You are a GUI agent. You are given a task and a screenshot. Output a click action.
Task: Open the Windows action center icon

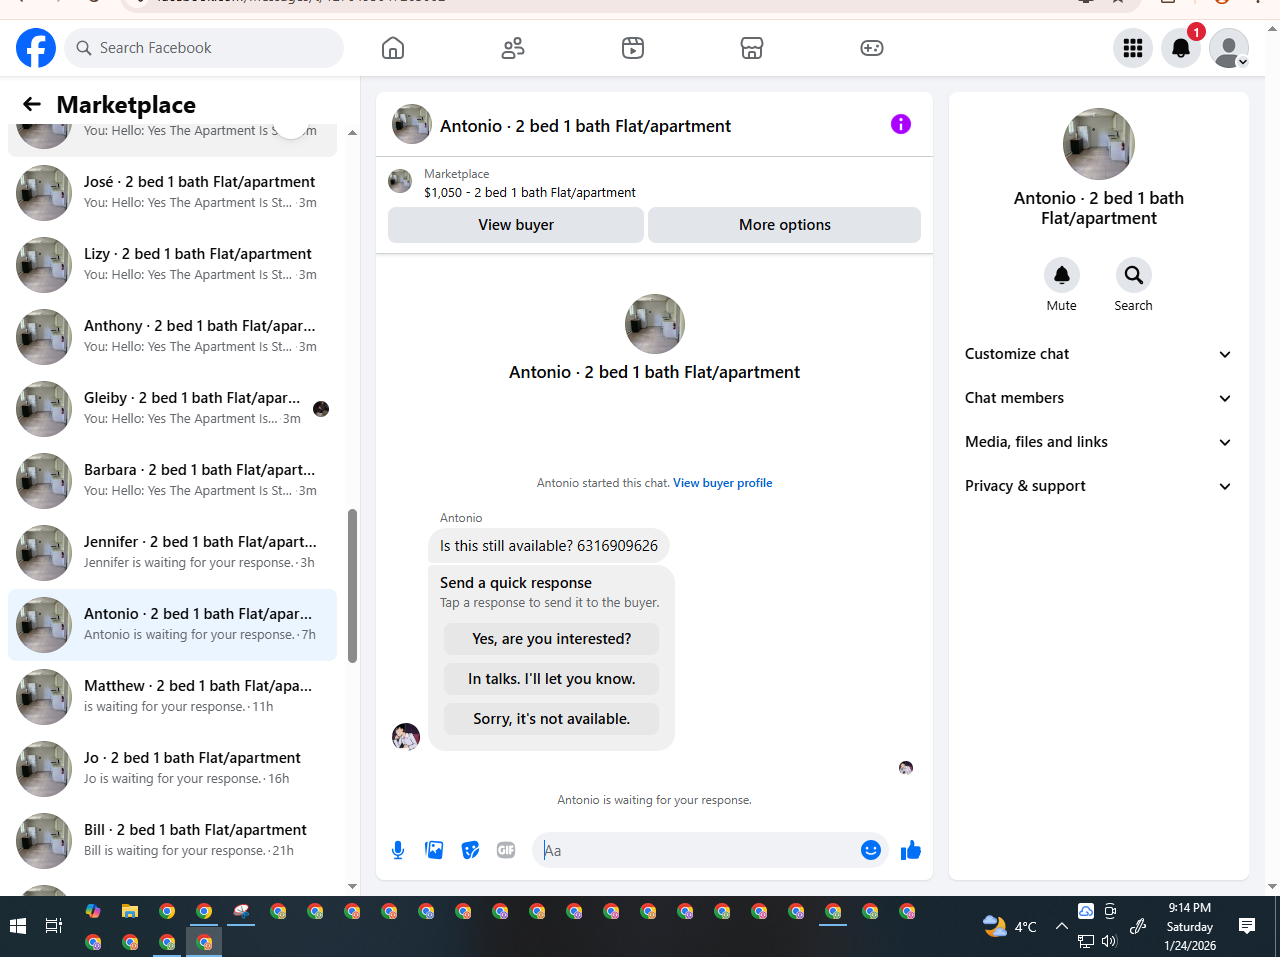(1247, 927)
